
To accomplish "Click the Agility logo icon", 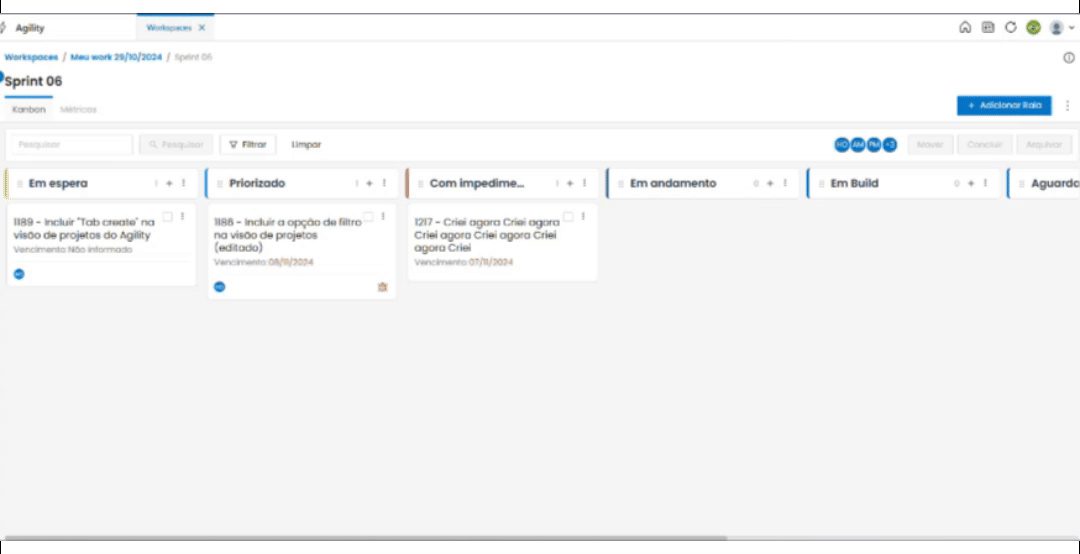I will click(x=3, y=28).
